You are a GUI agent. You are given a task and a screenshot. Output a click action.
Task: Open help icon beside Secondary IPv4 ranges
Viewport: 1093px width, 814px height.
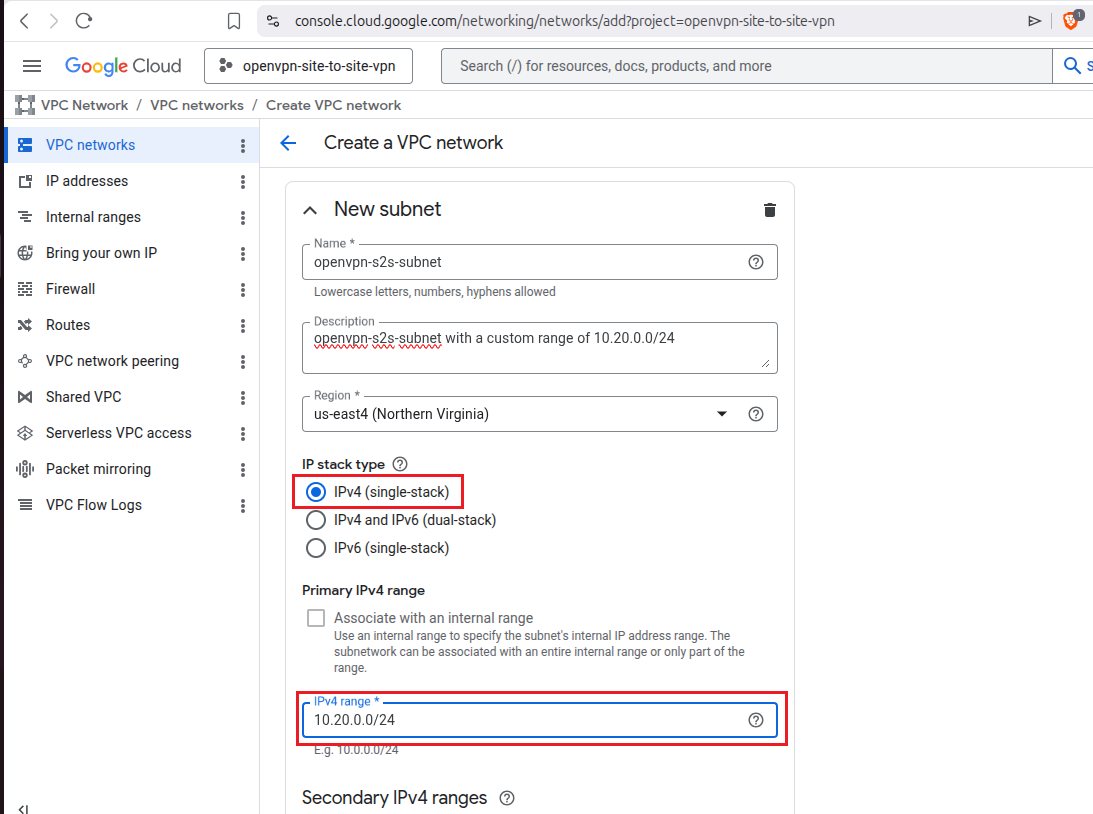click(507, 799)
